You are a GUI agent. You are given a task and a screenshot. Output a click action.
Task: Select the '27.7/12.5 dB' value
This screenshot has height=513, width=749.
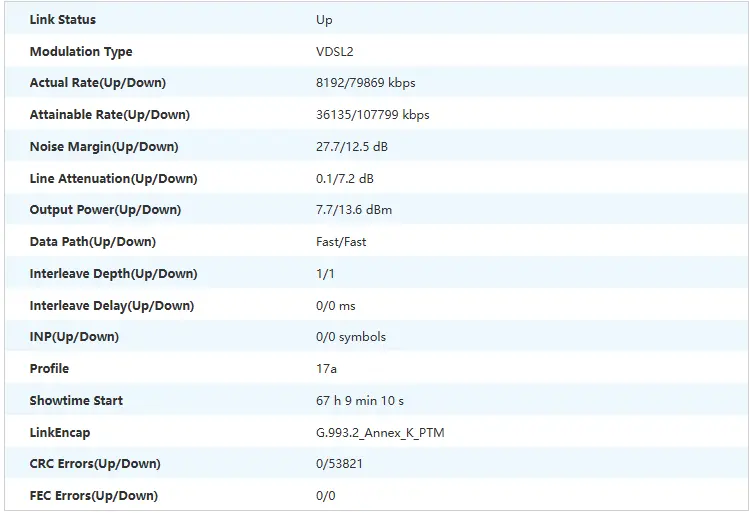[x=352, y=146]
